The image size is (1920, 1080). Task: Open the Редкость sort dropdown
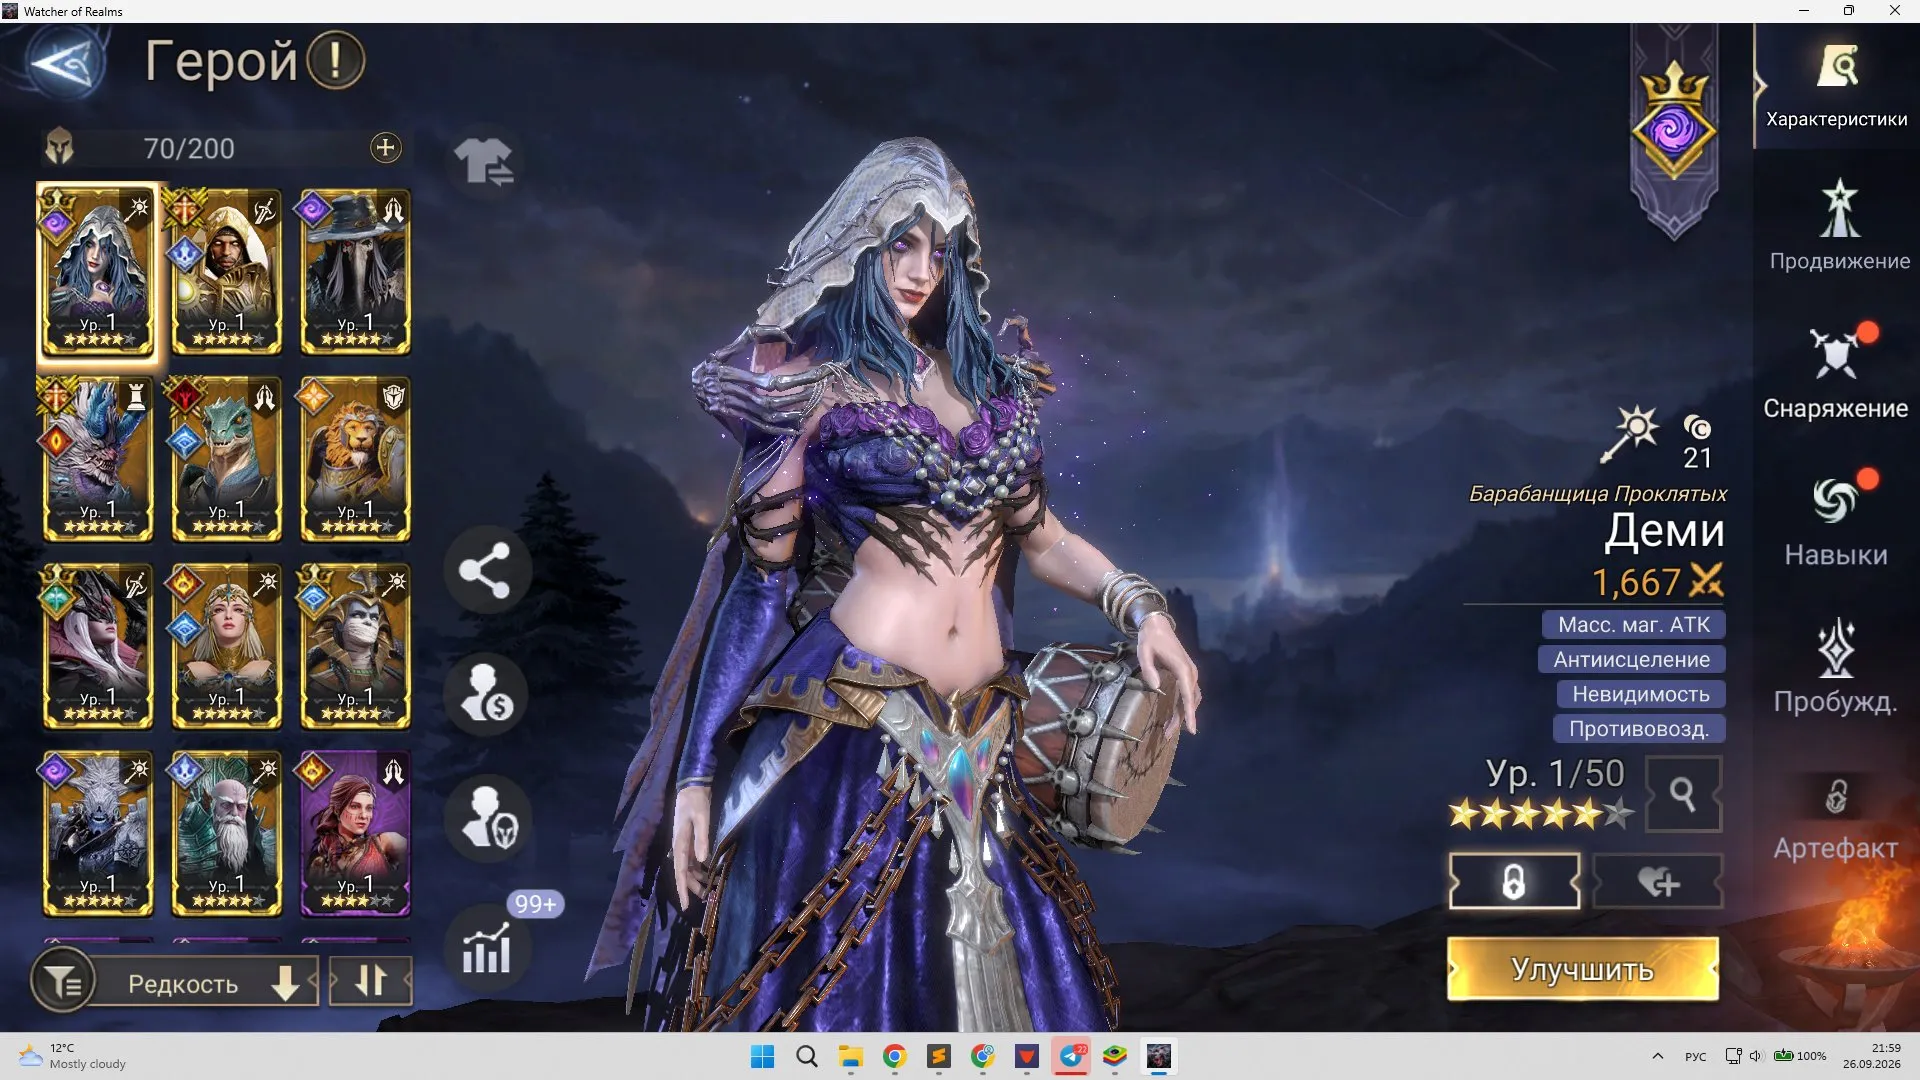click(x=207, y=983)
